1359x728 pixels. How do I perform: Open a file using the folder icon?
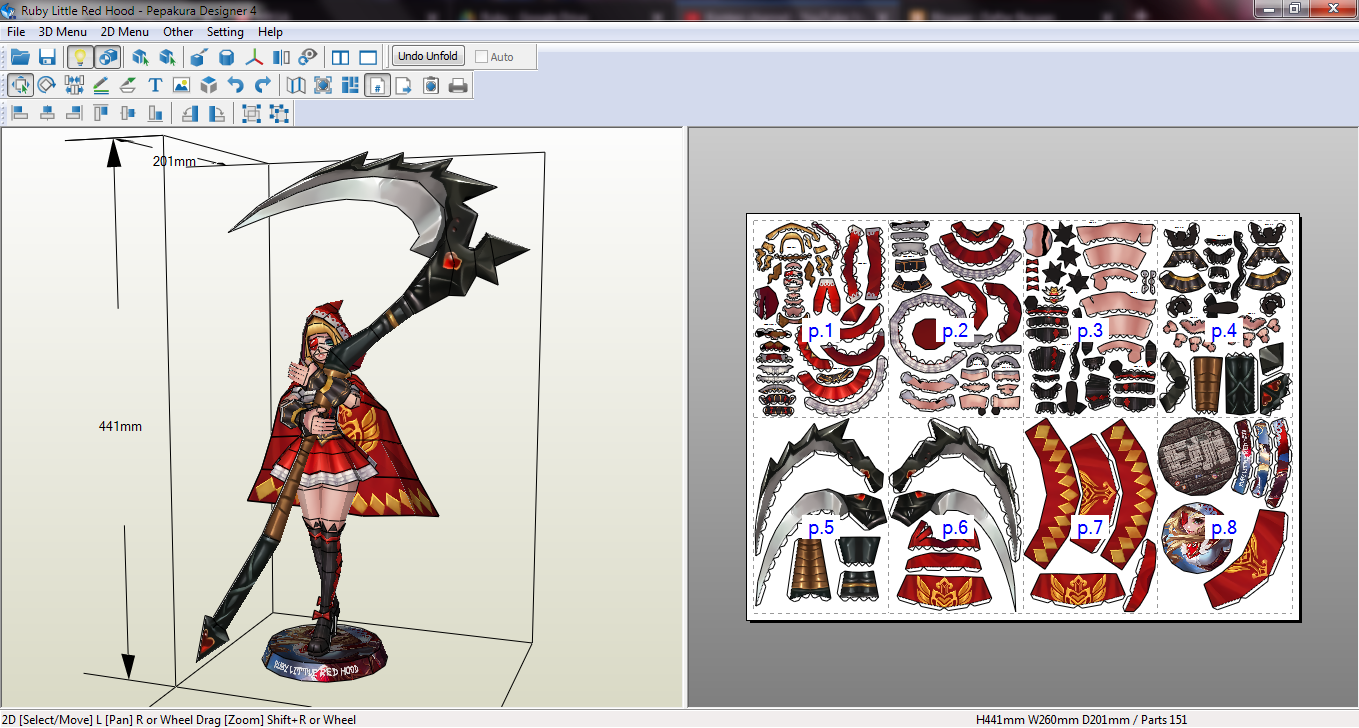click(20, 57)
